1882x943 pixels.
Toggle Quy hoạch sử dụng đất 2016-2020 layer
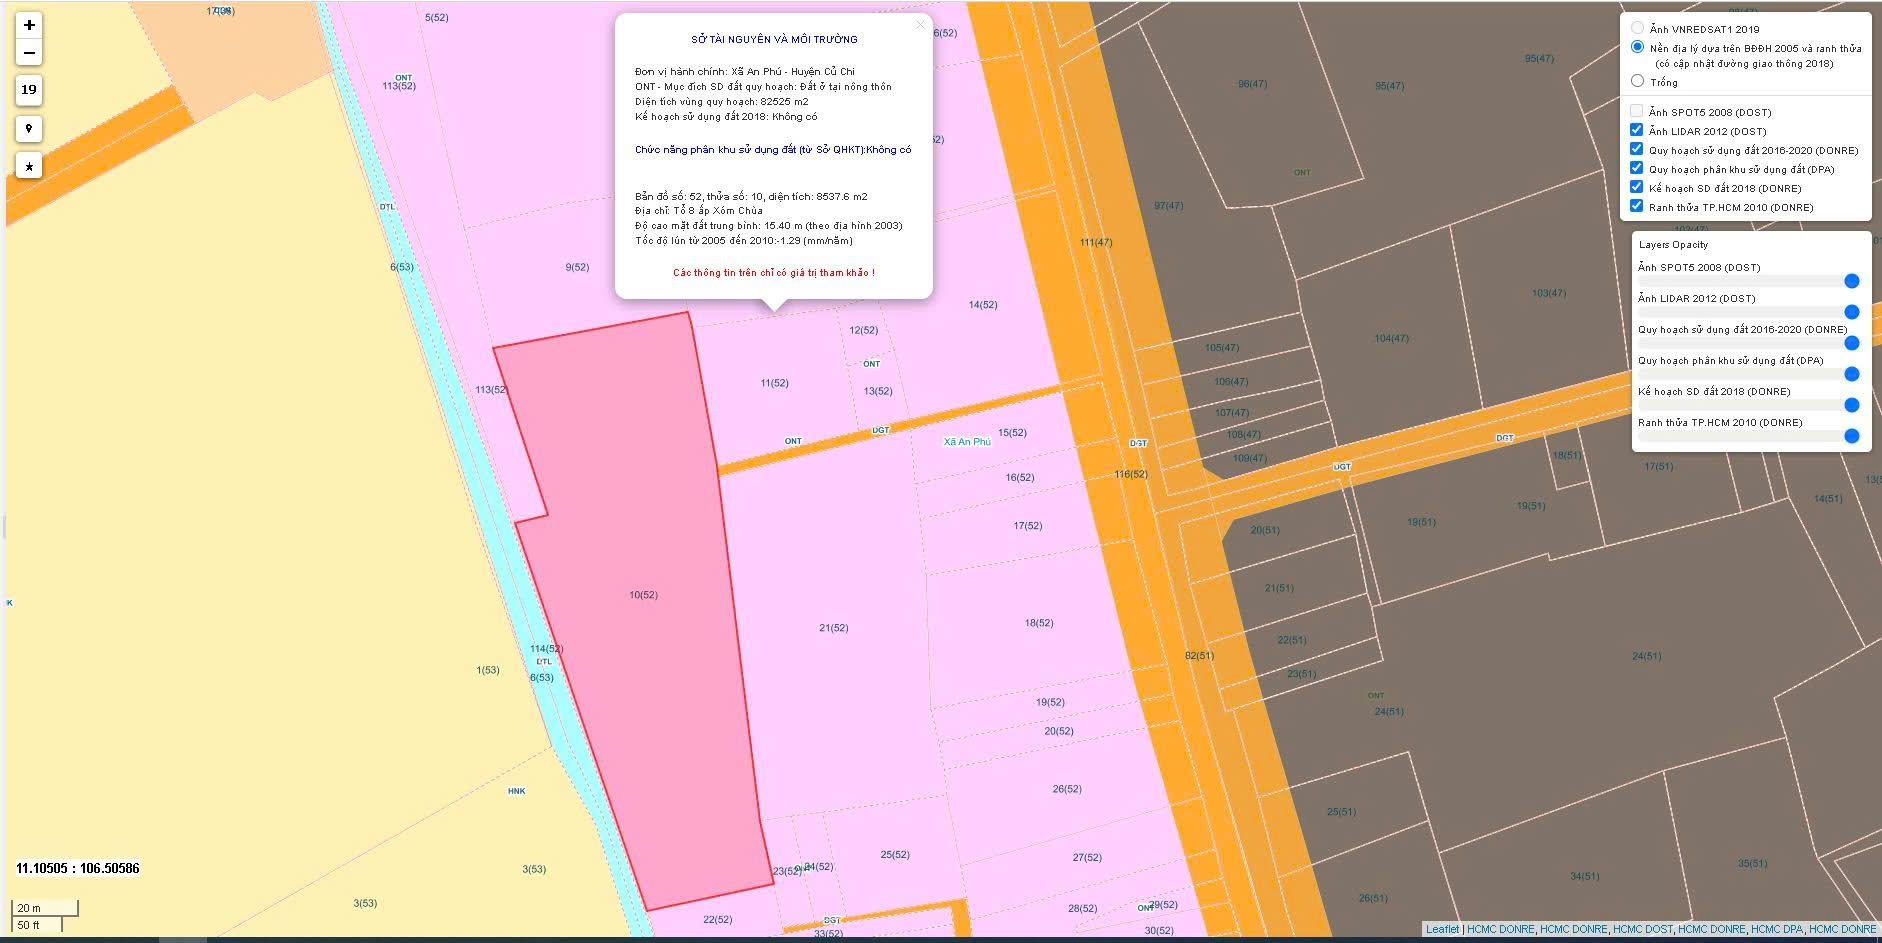coord(1636,149)
